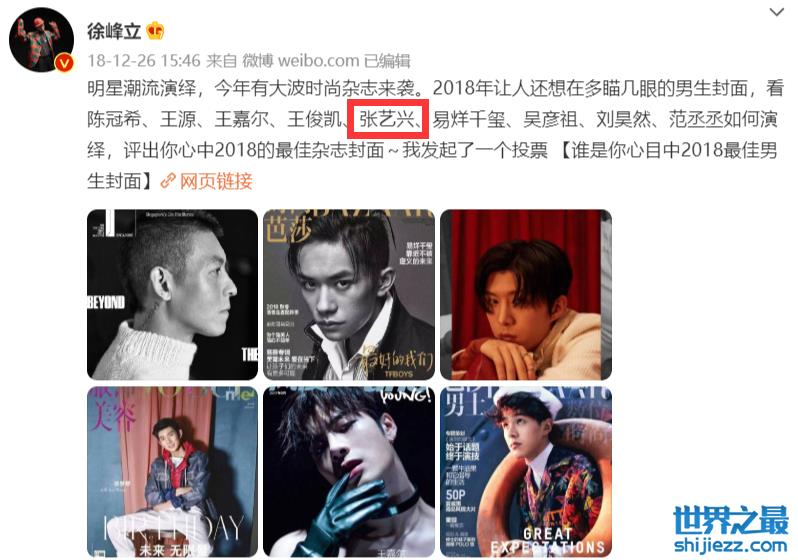798x560 pixels.
Task: Click the 徐峰立 profile avatar
Action: [42, 40]
